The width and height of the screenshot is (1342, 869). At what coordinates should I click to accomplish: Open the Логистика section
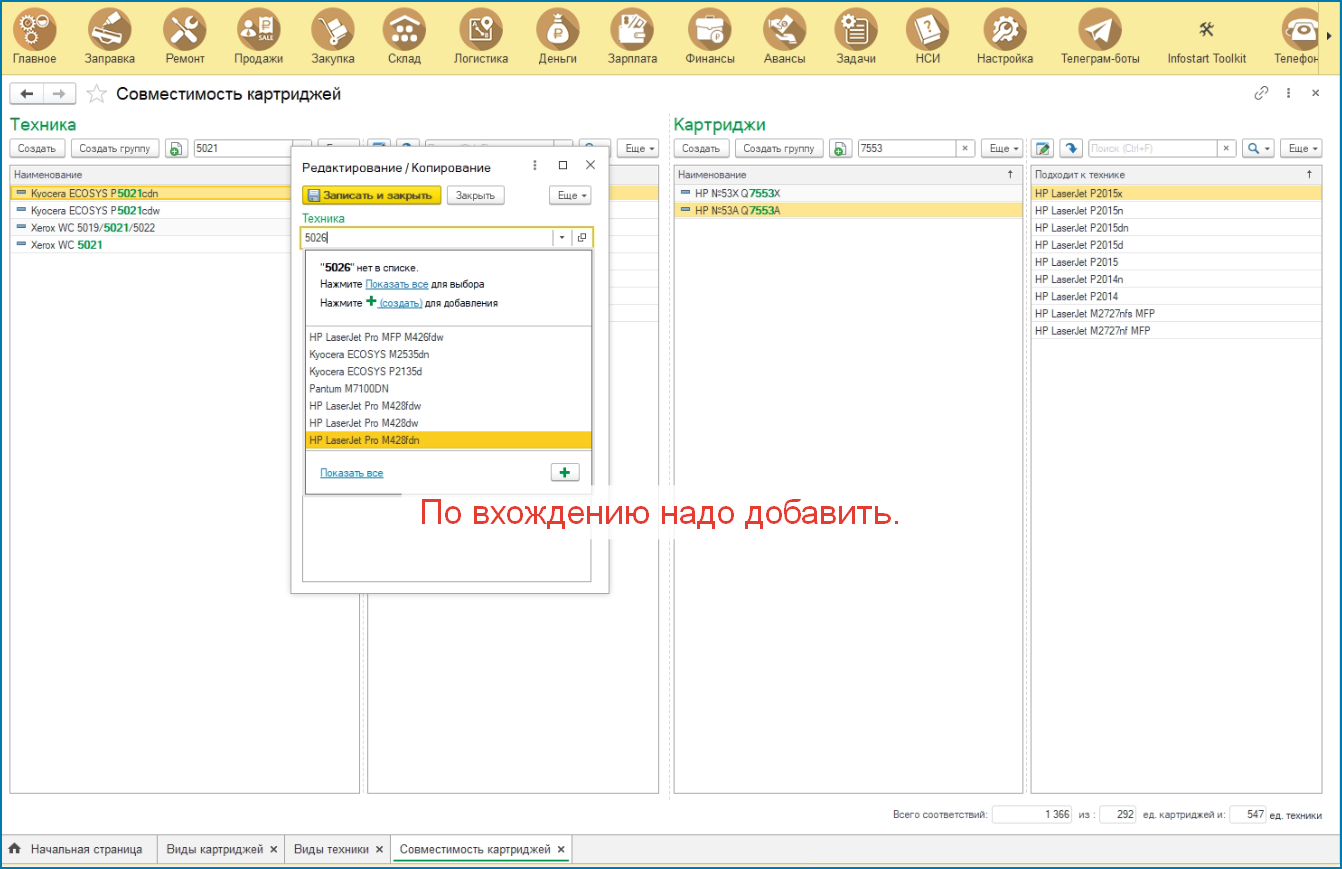[481, 37]
